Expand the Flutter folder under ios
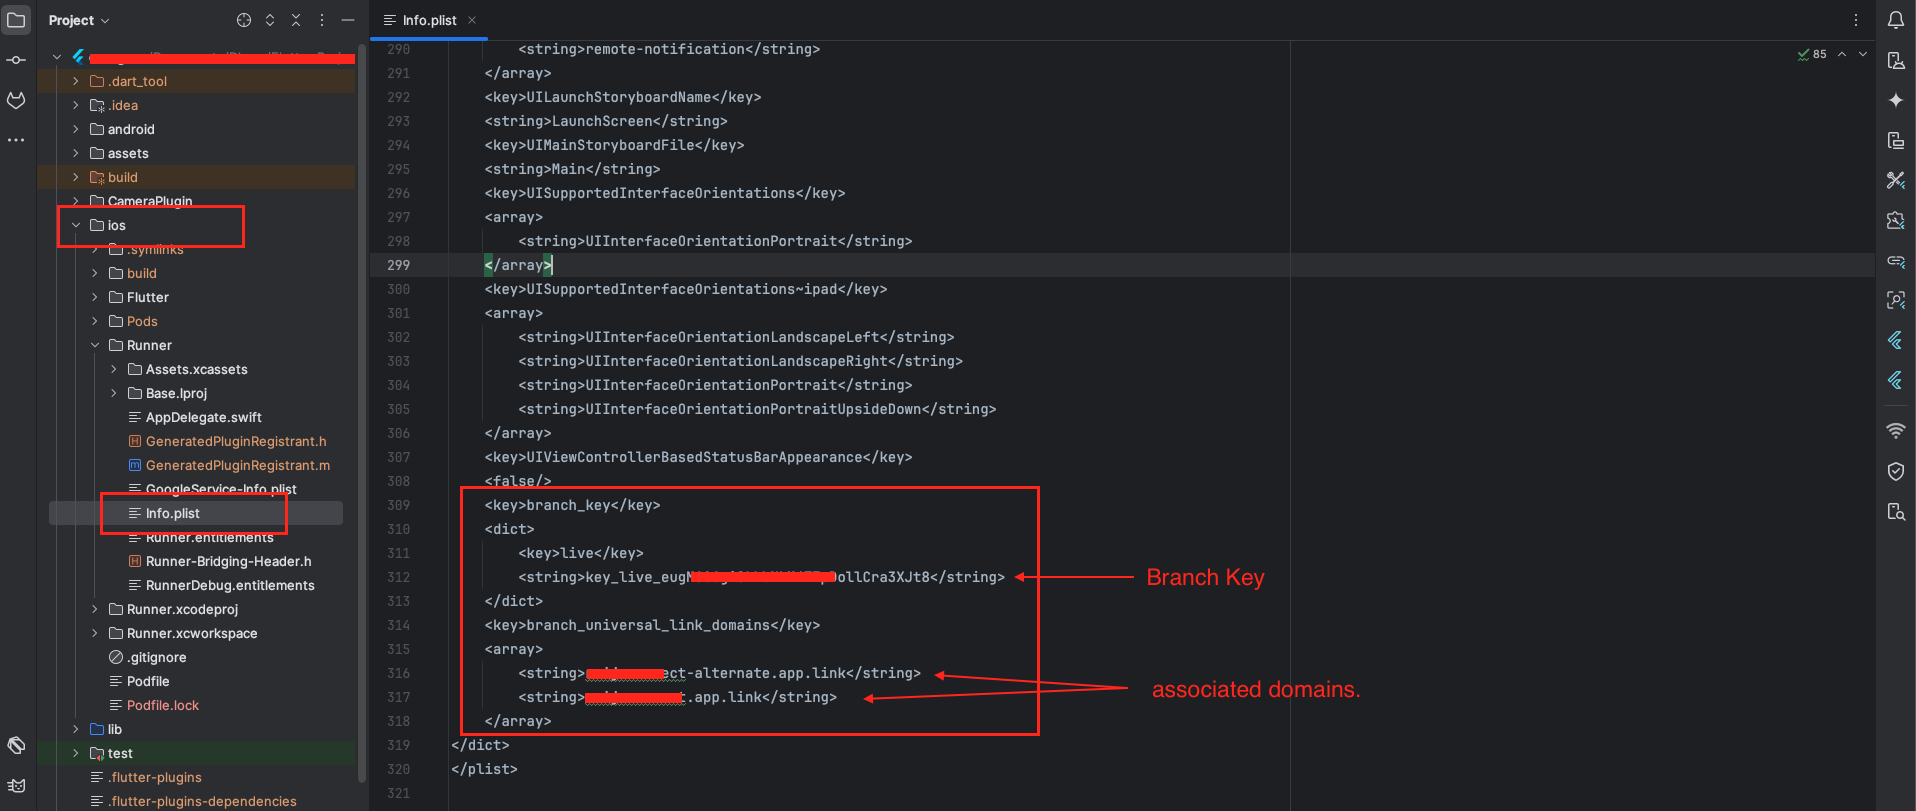This screenshot has height=811, width=1916. coord(95,297)
